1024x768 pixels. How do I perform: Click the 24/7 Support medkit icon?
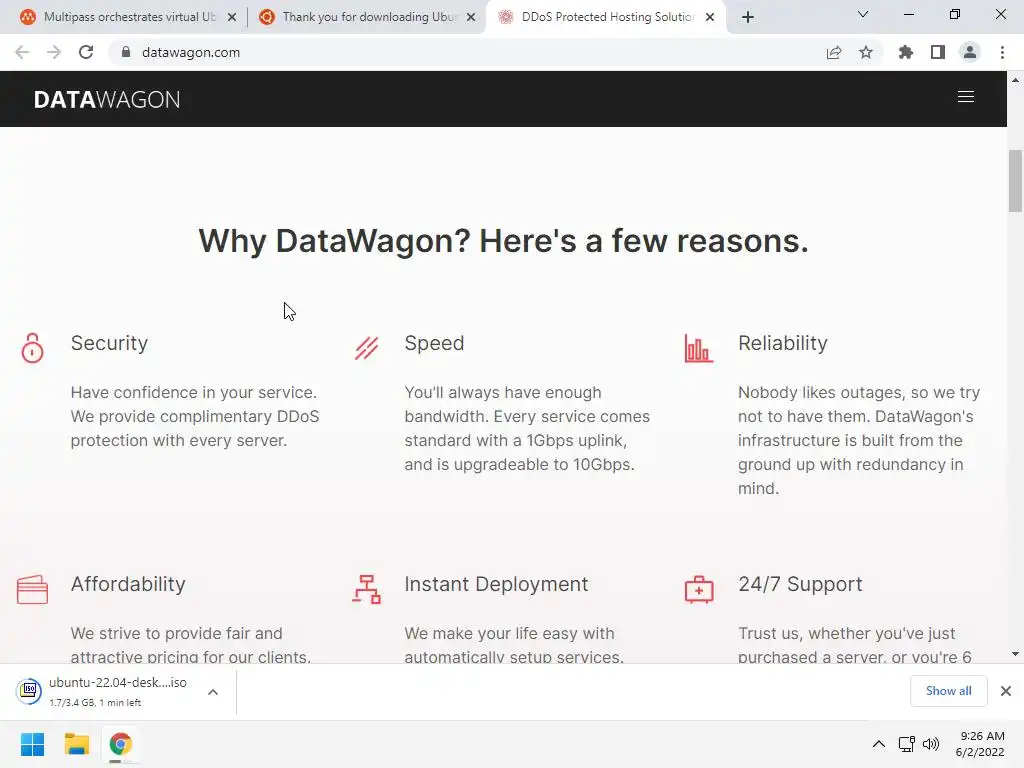point(699,589)
